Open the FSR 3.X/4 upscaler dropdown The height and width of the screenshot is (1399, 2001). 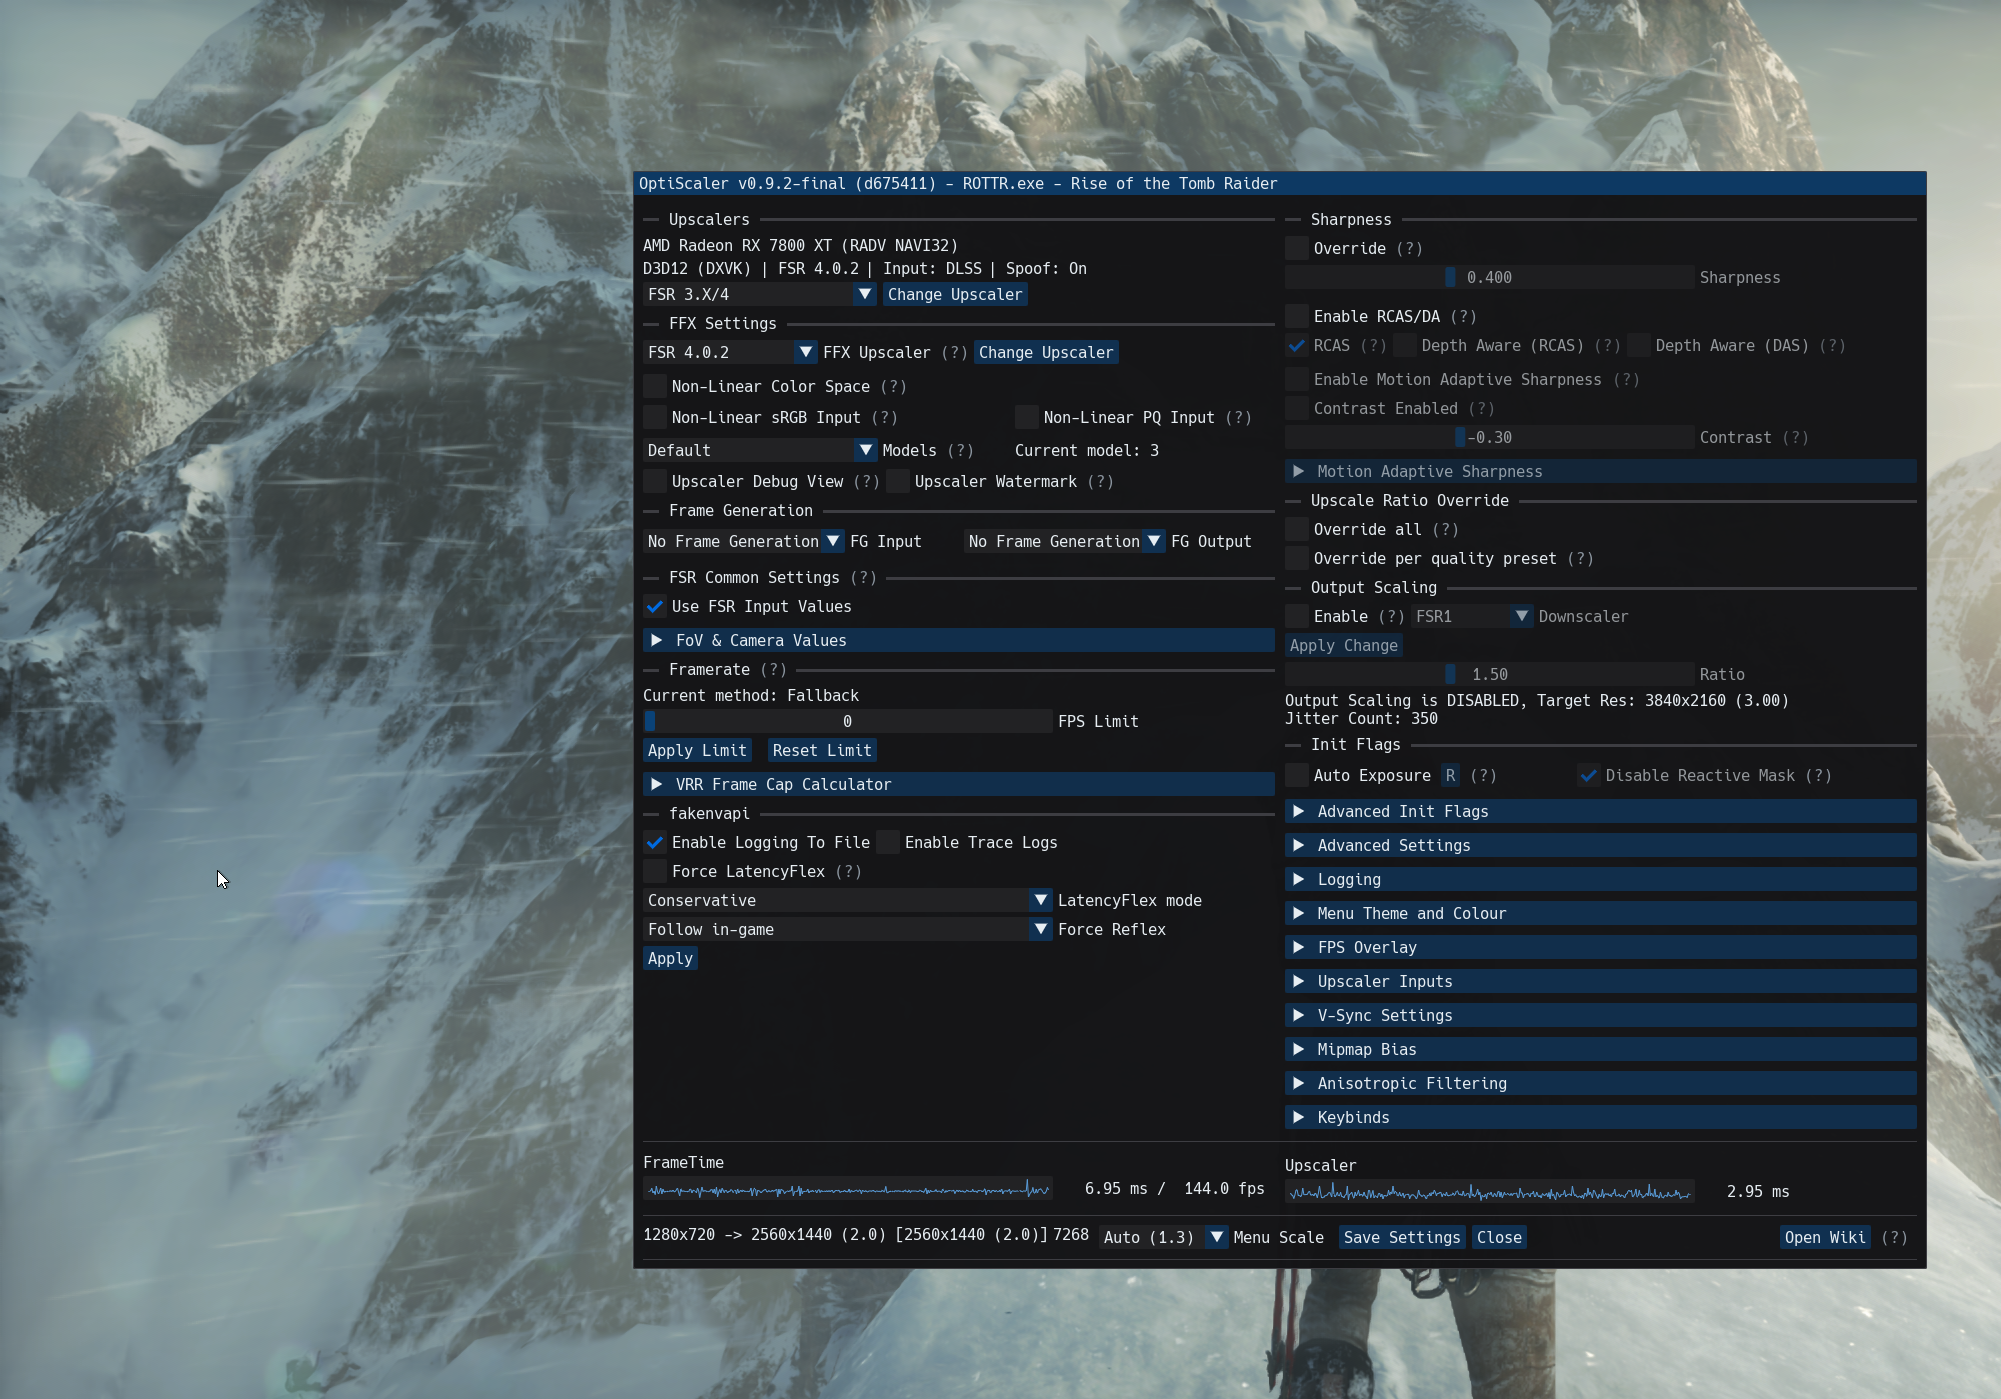point(760,294)
